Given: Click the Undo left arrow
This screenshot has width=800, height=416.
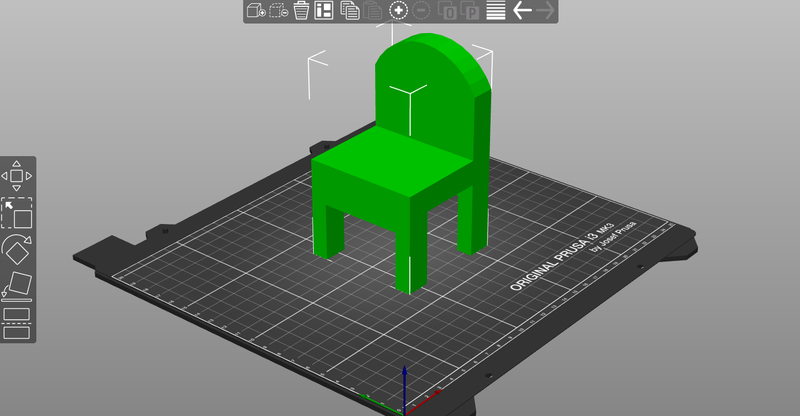Looking at the screenshot, I should [x=522, y=10].
